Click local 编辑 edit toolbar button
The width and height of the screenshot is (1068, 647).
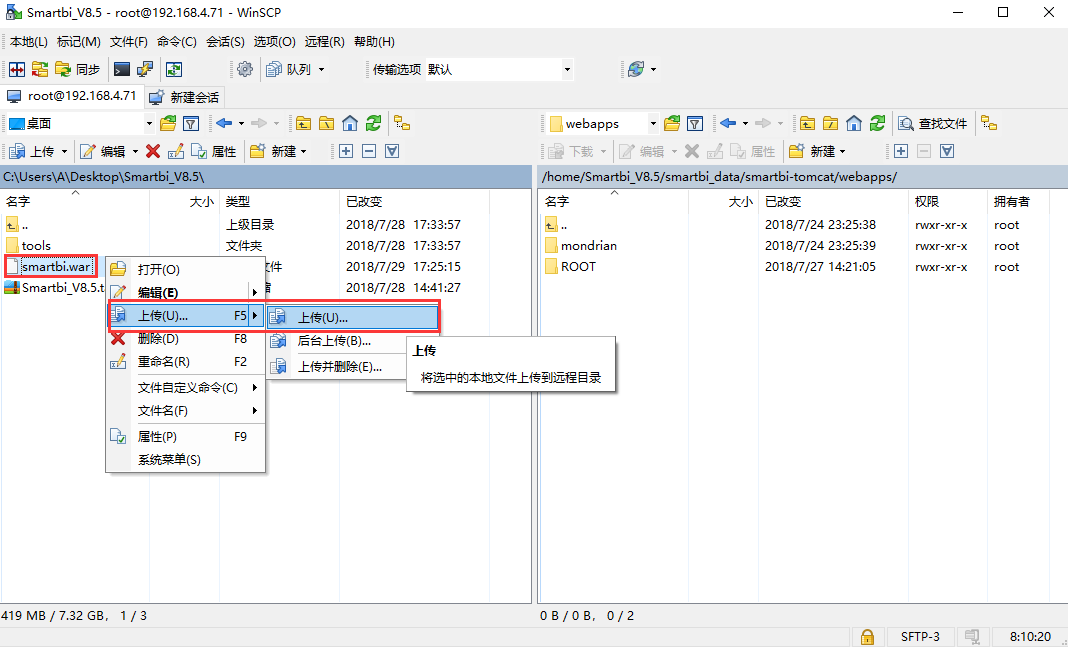click(104, 151)
